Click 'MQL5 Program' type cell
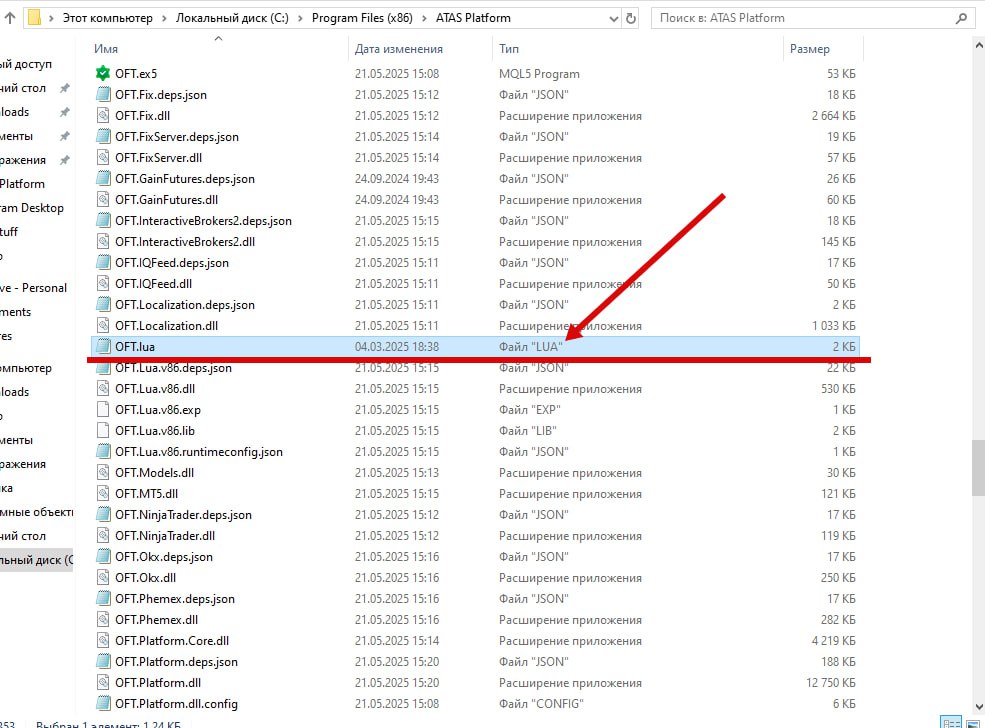Viewport: 985px width, 728px height. click(539, 73)
